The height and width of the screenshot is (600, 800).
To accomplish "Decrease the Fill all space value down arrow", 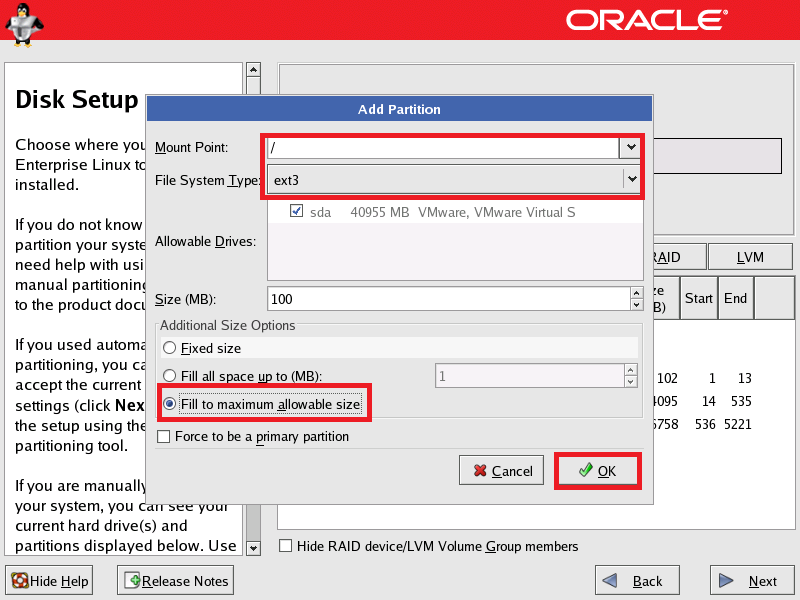I will (x=631, y=382).
